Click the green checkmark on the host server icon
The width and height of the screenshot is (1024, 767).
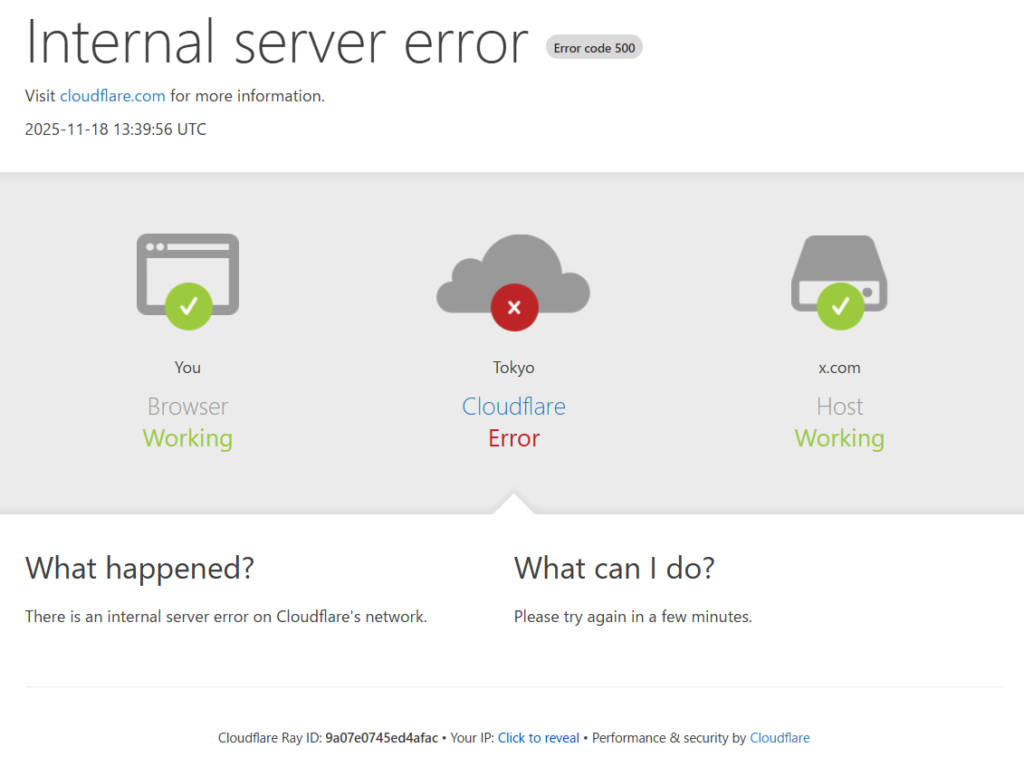click(840, 306)
